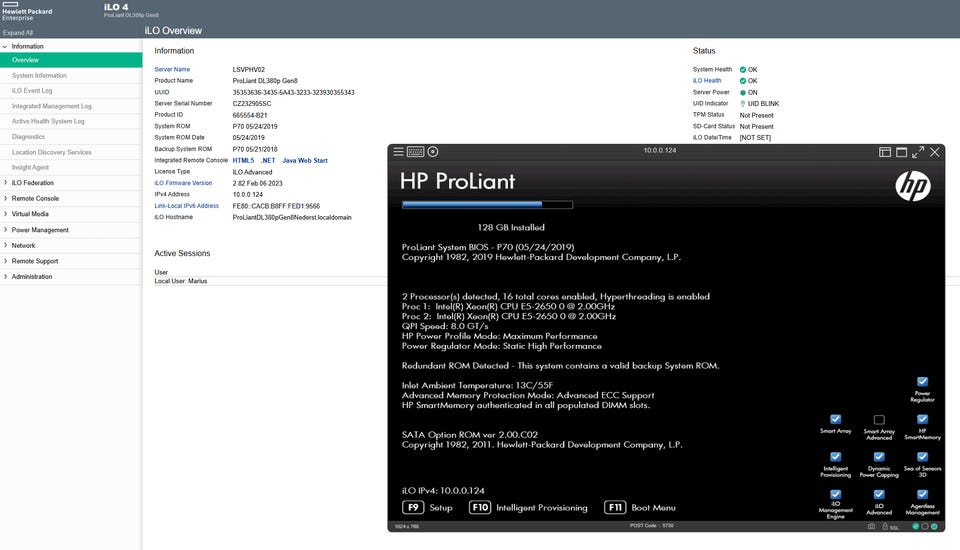Open System Information in the sidebar
Viewport: 960px width, 550px height.
pyautogui.click(x=71, y=75)
